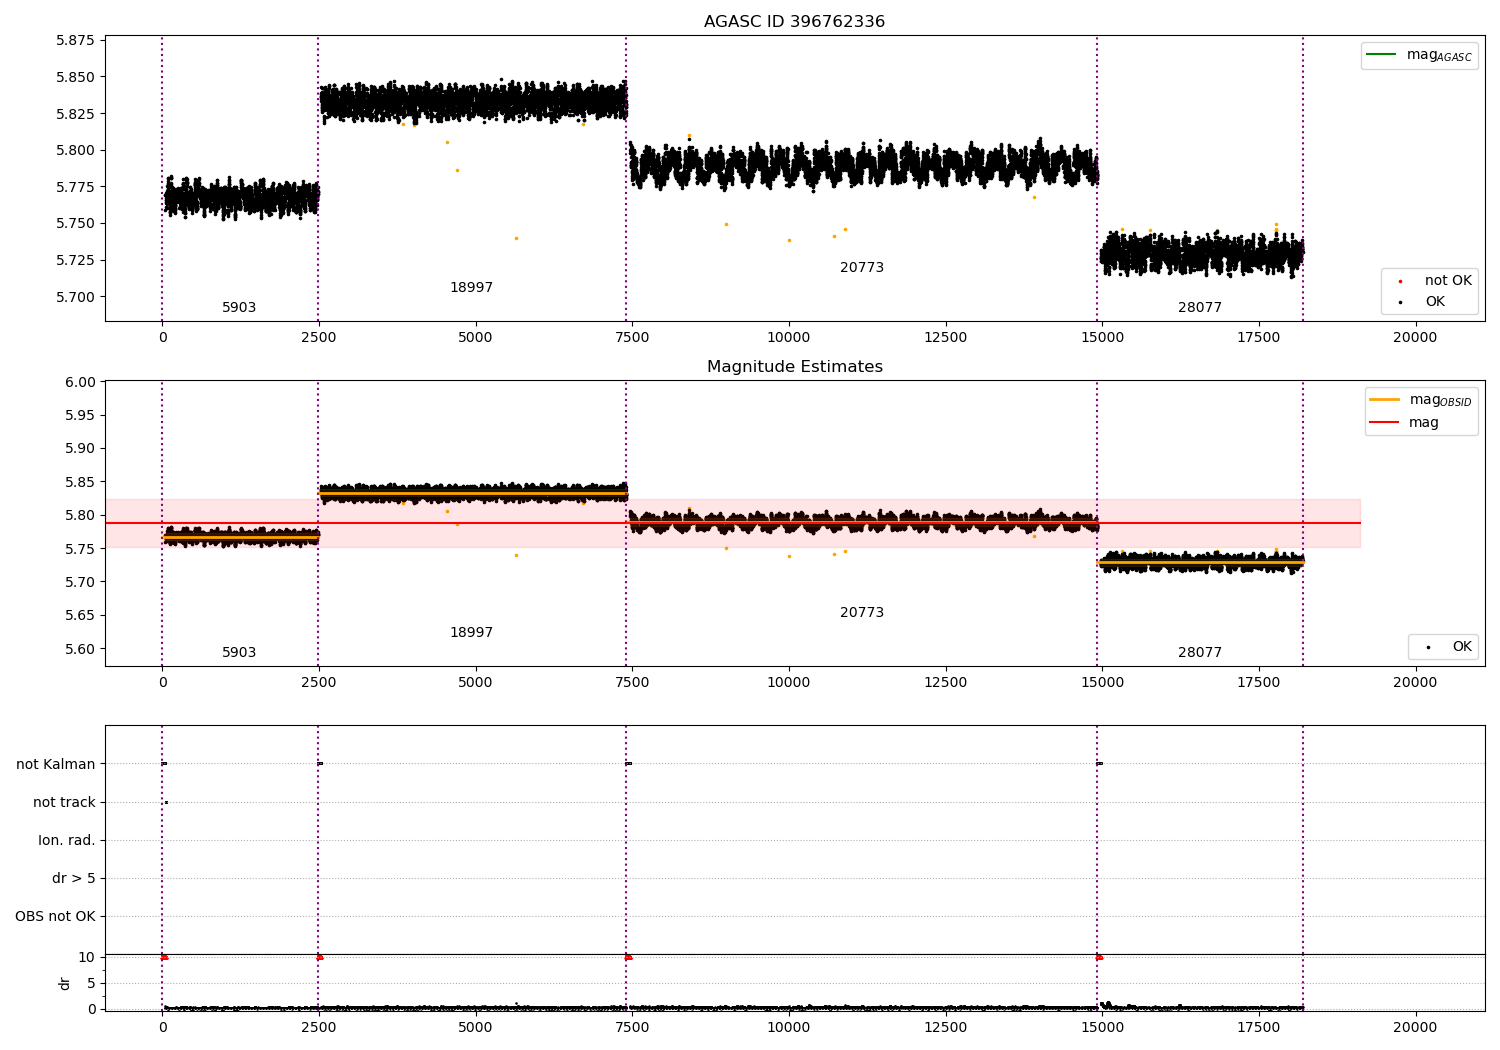Click obsid label 20773 in AGASC ID plot
This screenshot has width=1500, height=1050.
[862, 267]
